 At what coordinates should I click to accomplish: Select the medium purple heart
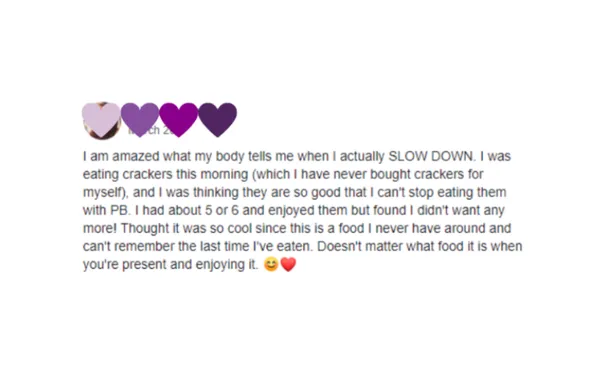[140, 119]
